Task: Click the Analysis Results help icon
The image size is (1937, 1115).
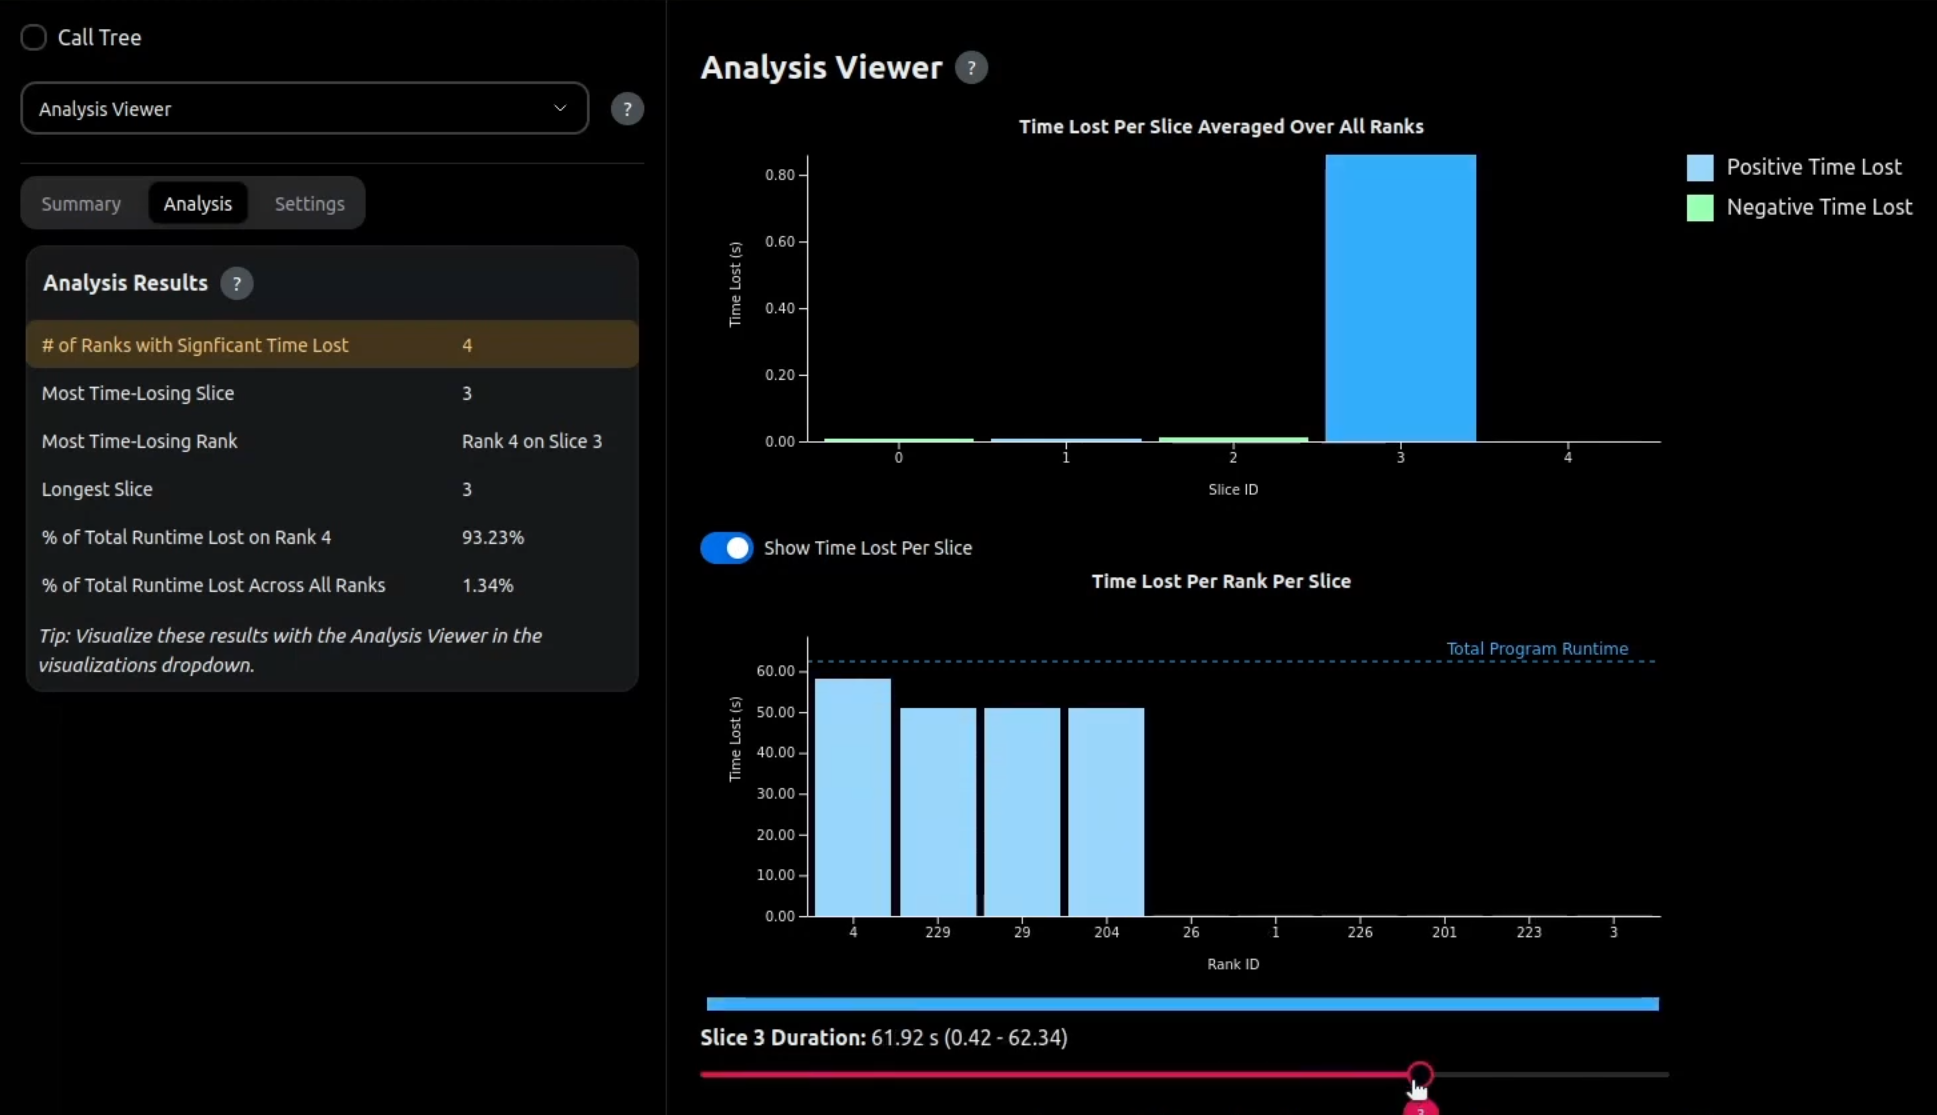Action: (x=236, y=283)
